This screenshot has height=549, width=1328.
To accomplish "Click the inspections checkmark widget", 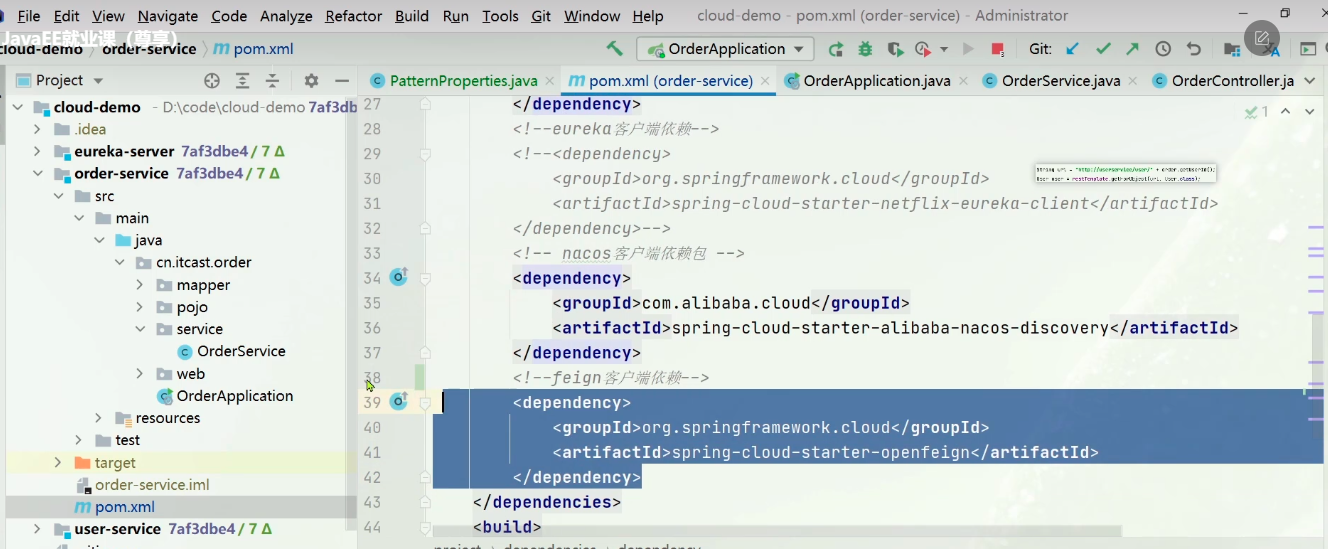I will tap(1257, 112).
